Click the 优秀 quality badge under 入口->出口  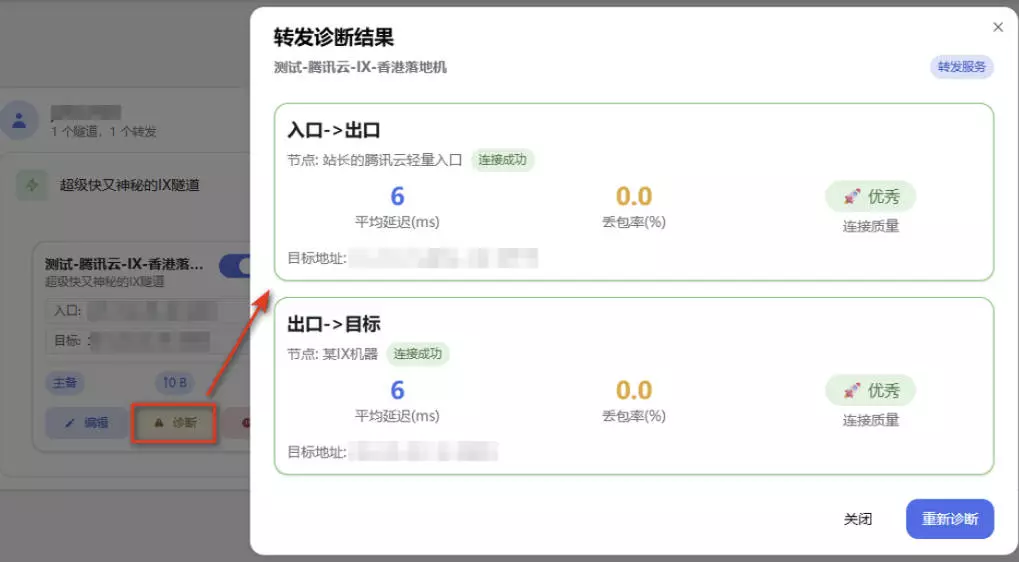pyautogui.click(x=870, y=196)
